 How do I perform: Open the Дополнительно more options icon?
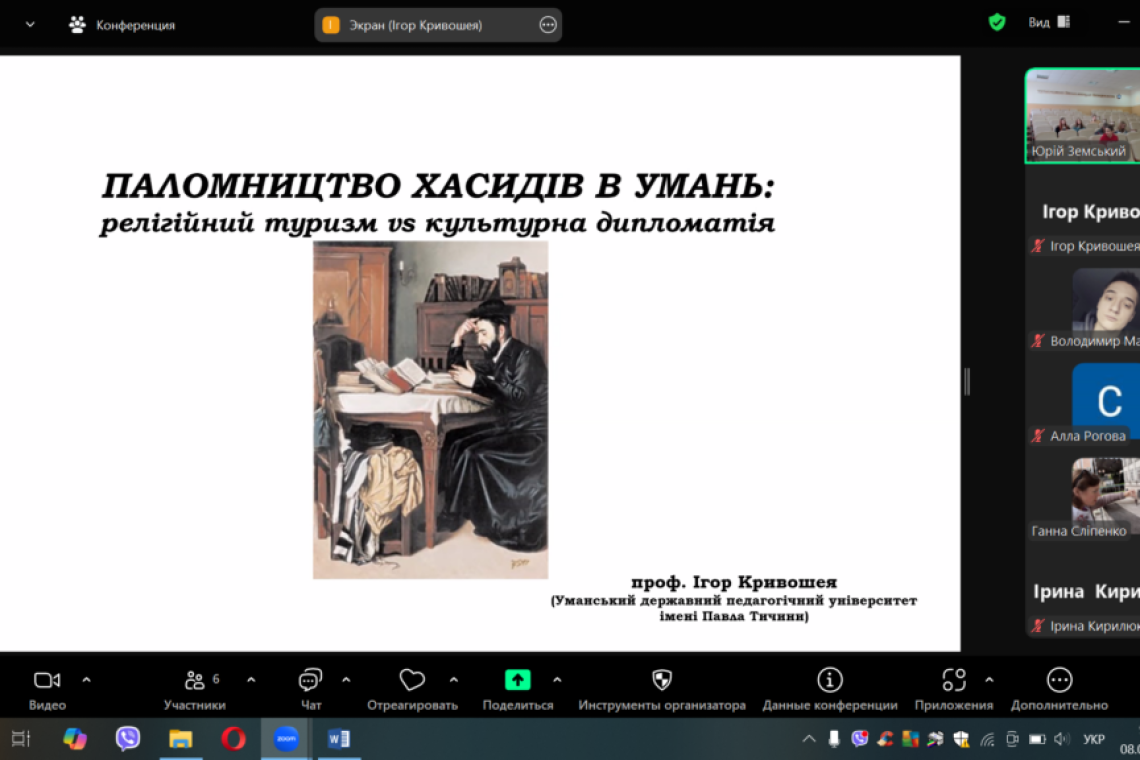pyautogui.click(x=1059, y=680)
